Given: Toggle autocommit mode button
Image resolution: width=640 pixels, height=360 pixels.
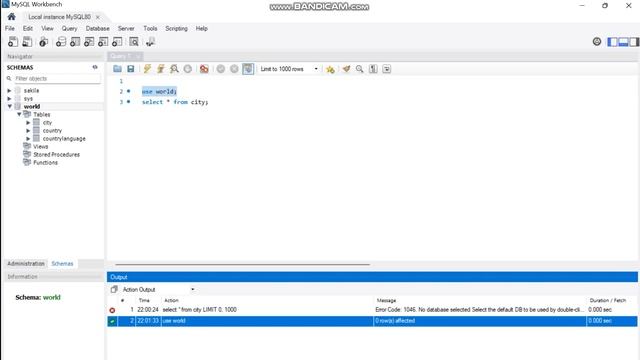Looking at the screenshot, I should [x=248, y=69].
